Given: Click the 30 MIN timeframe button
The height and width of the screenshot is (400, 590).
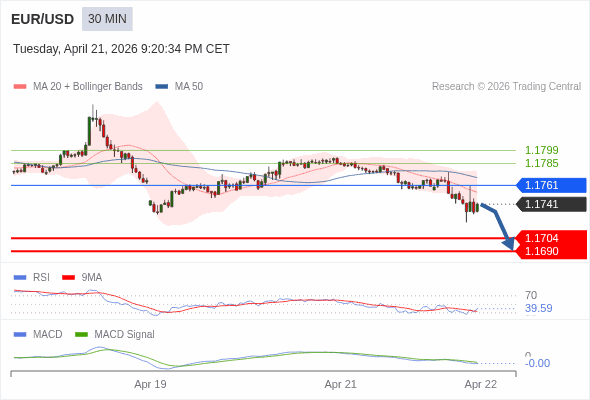Looking at the screenshot, I should click(x=107, y=19).
